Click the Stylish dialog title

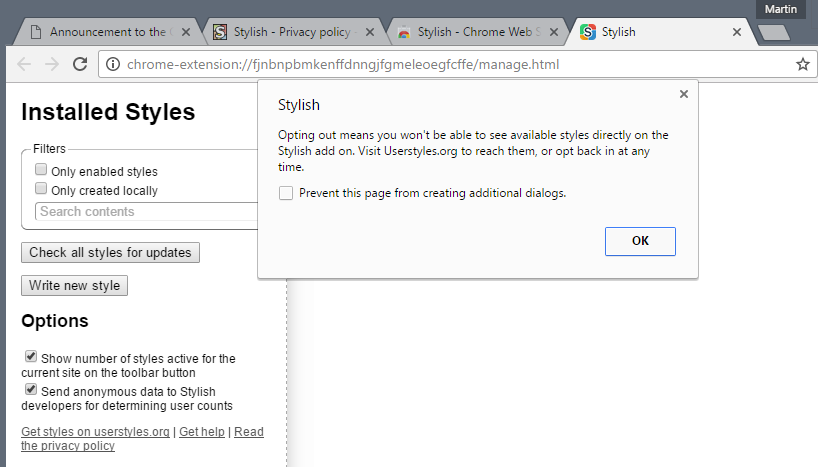(x=299, y=105)
